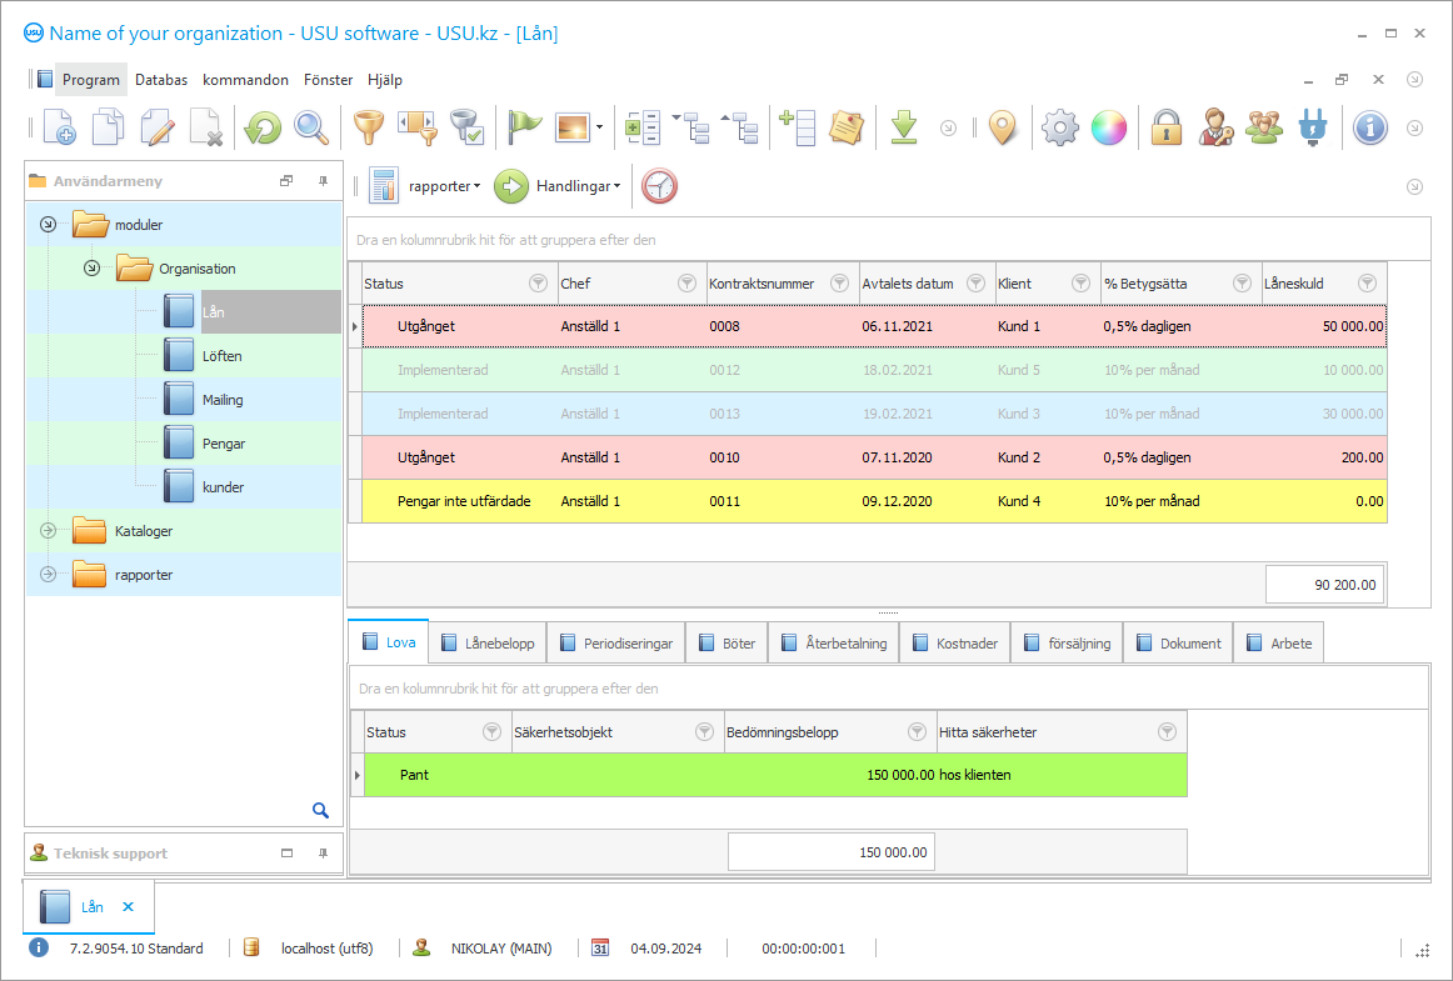The height and width of the screenshot is (981, 1453).
Task: Collapse the Organisation tree node
Action: click(92, 268)
